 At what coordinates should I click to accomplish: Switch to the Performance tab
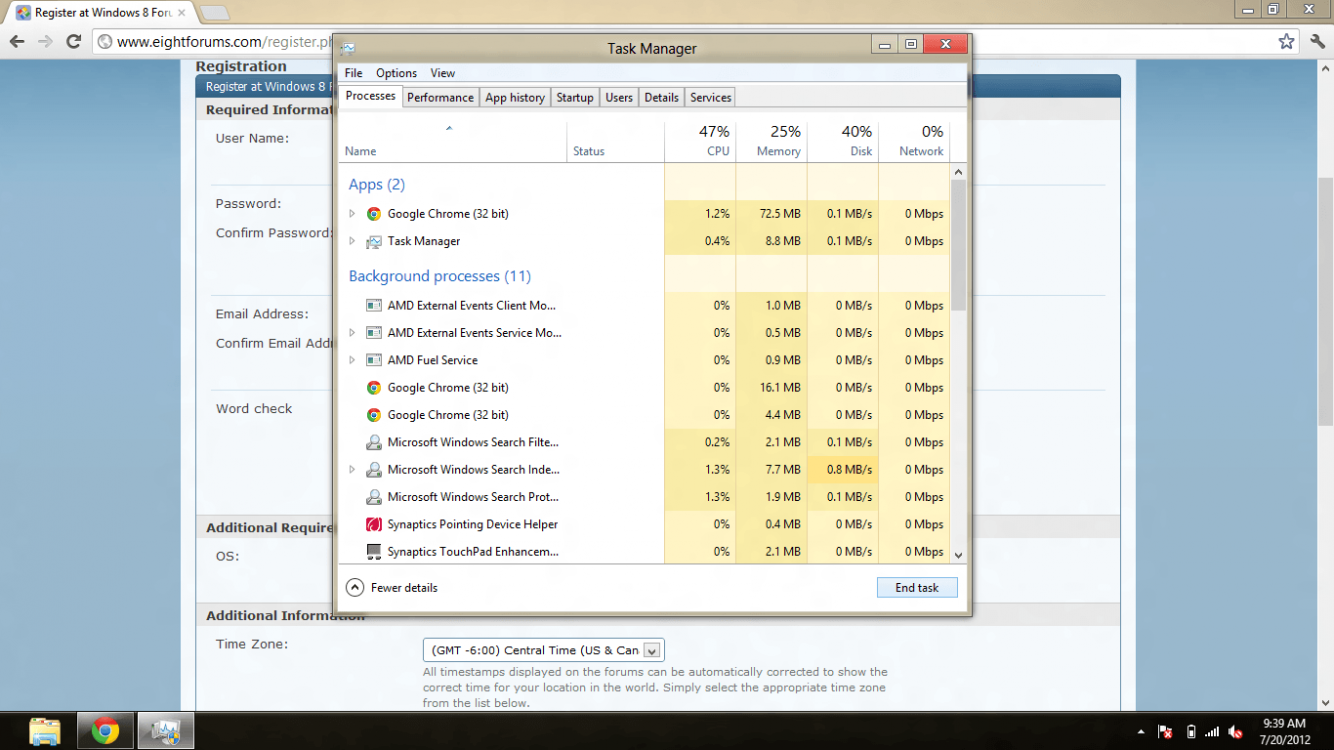pos(440,97)
